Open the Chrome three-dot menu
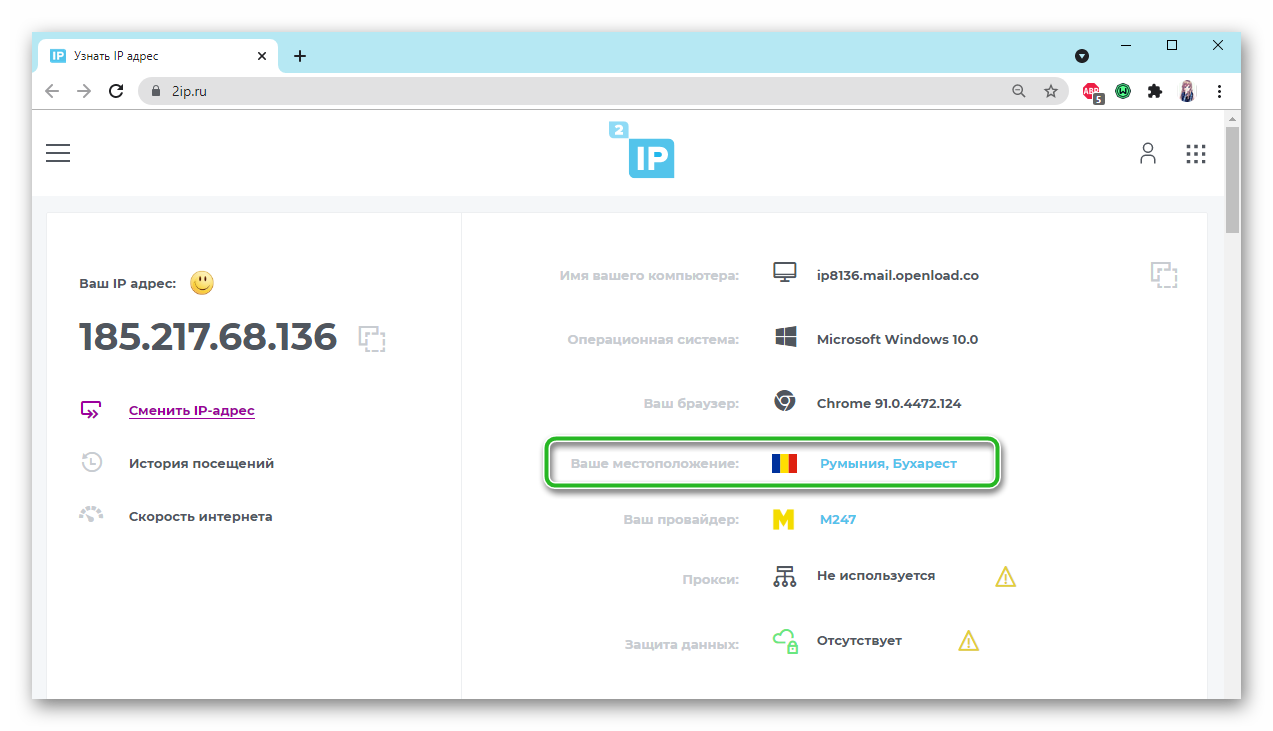 click(1219, 91)
